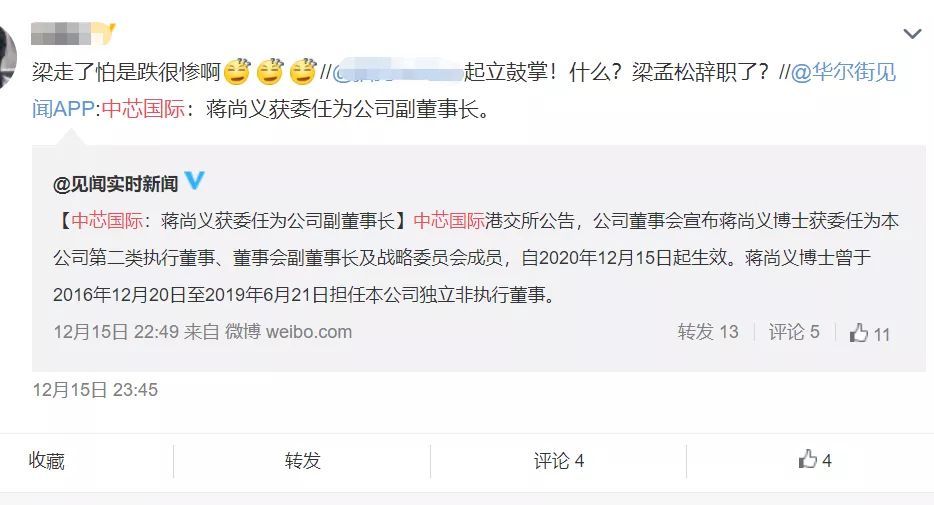The width and height of the screenshot is (934, 505).
Task: Click 转发 13 on quoted post
Action: point(708,332)
